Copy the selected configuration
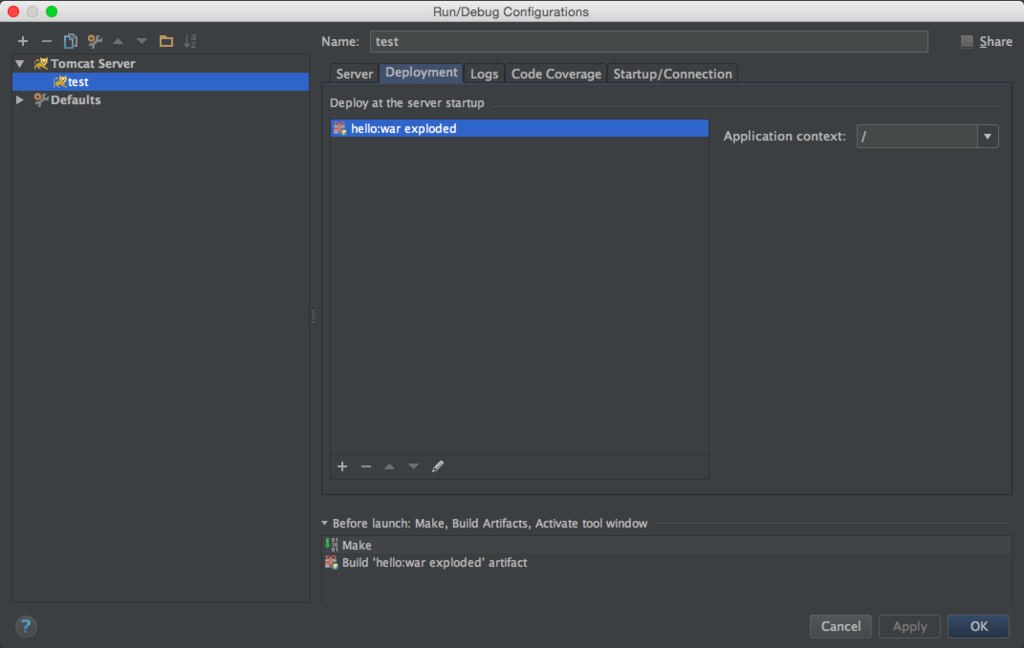 pos(71,41)
